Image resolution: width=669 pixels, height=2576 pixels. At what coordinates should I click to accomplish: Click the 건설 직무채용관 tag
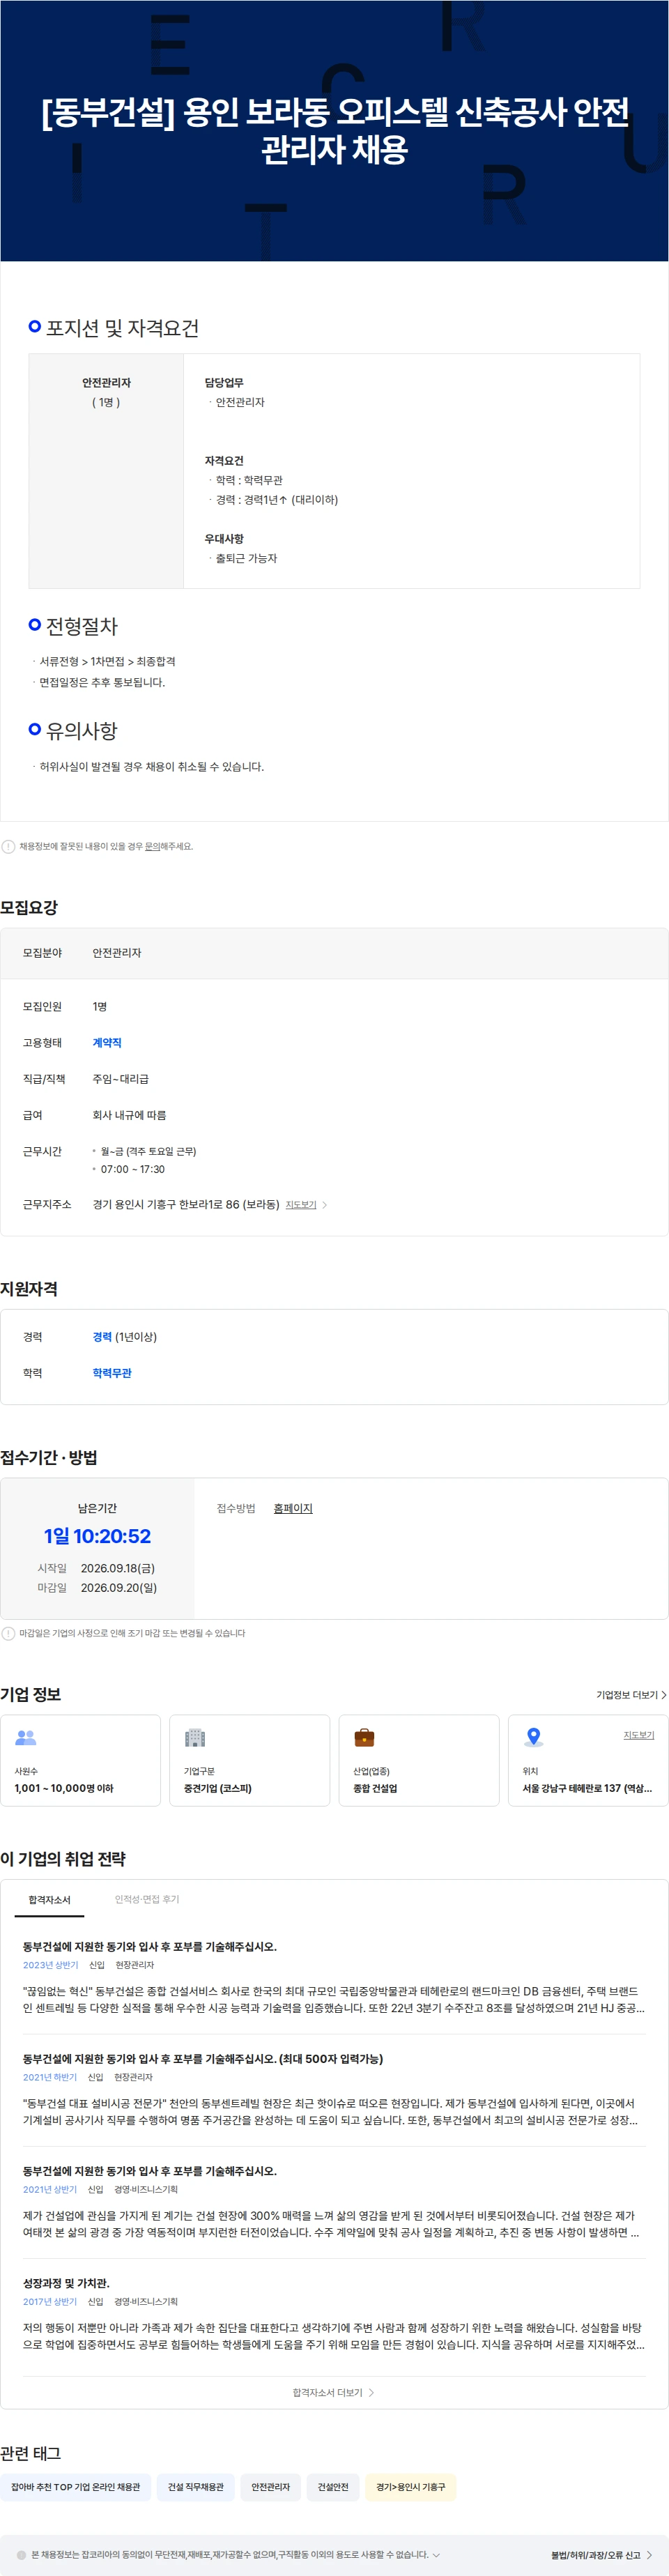[195, 2486]
